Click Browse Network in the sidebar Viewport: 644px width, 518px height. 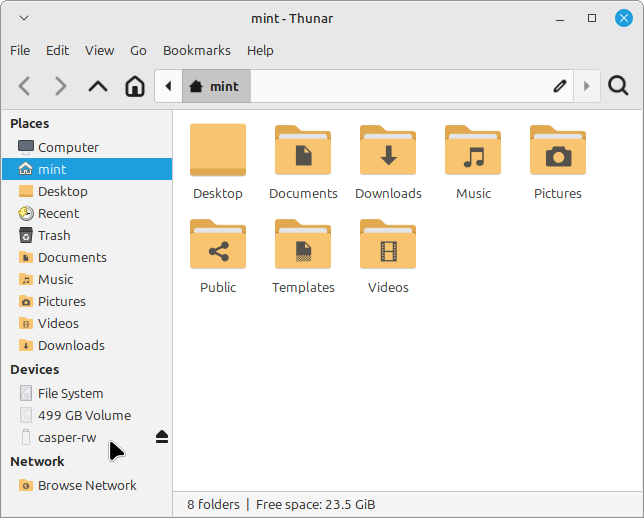(x=87, y=485)
